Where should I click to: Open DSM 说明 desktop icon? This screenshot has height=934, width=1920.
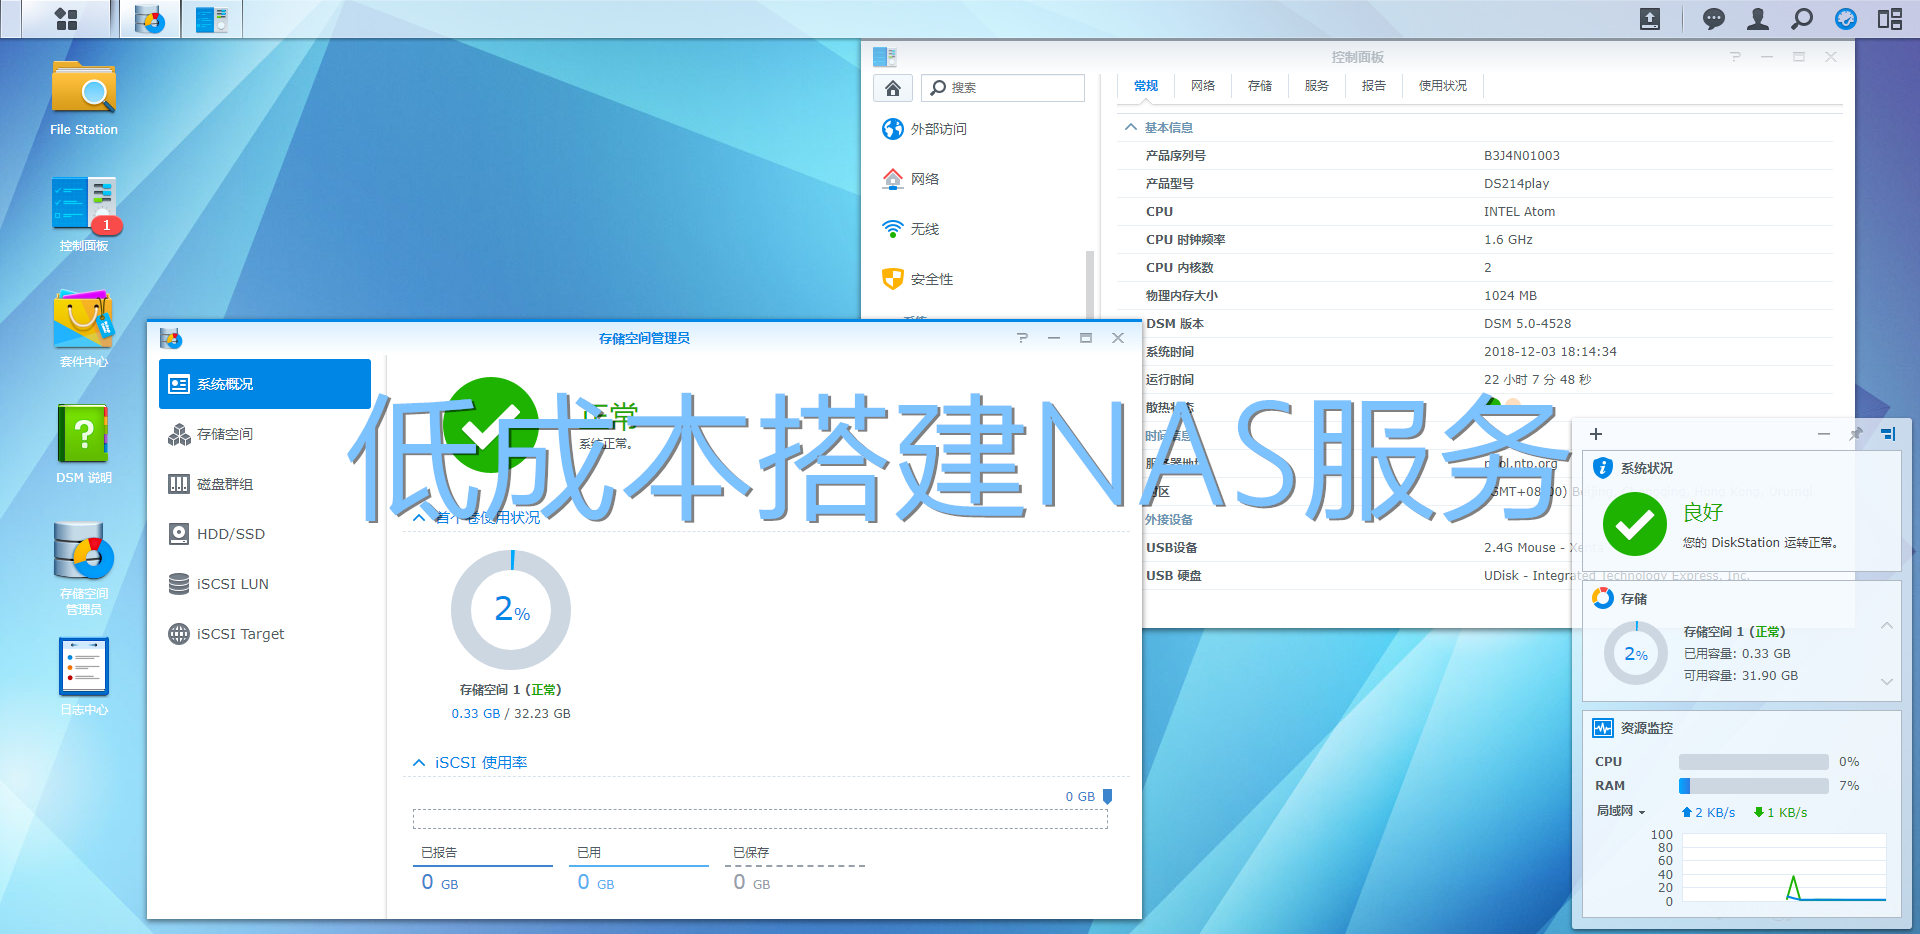pos(84,446)
